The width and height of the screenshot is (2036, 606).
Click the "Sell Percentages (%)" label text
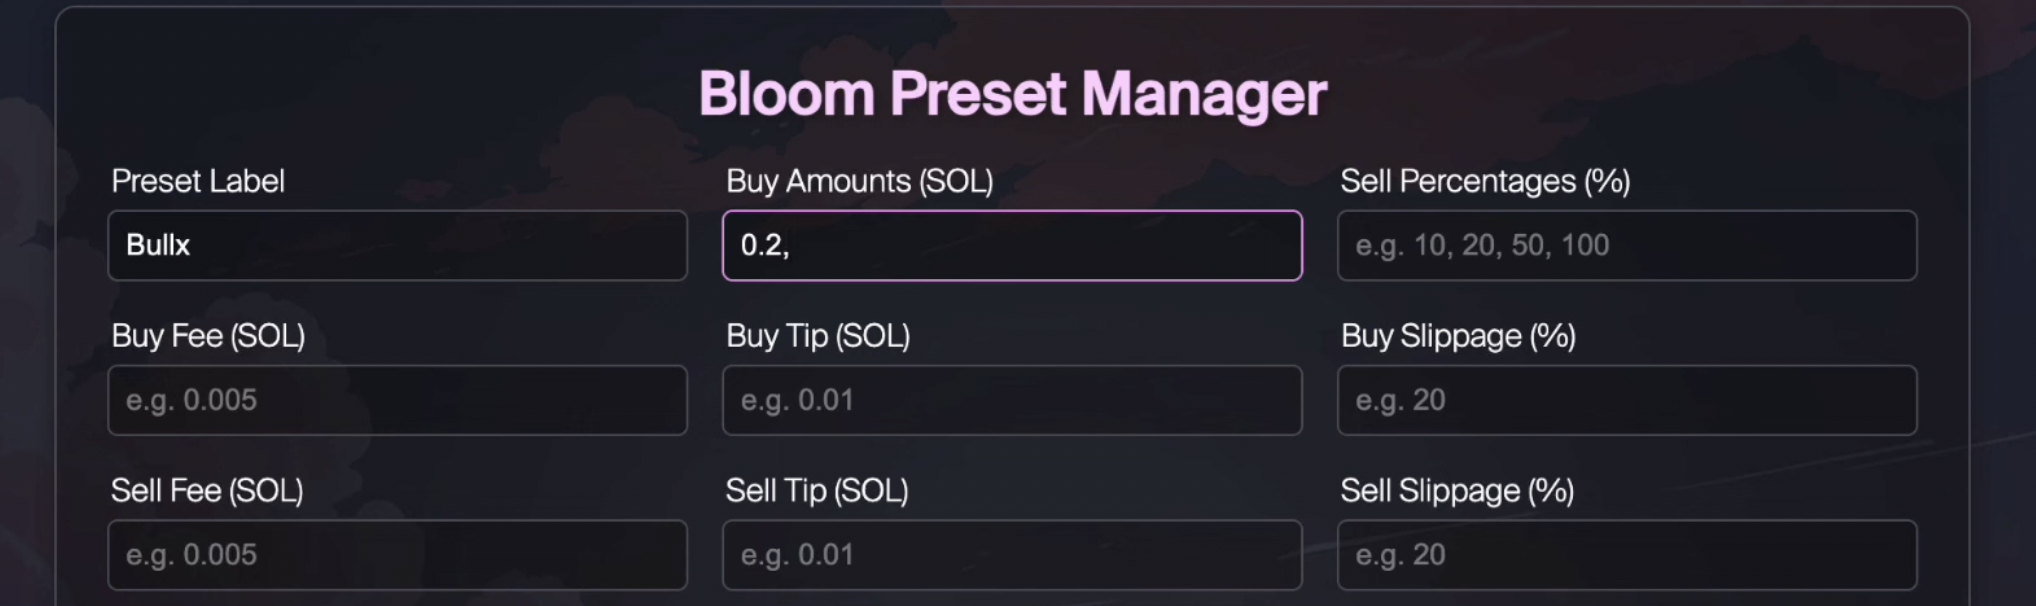[1485, 181]
